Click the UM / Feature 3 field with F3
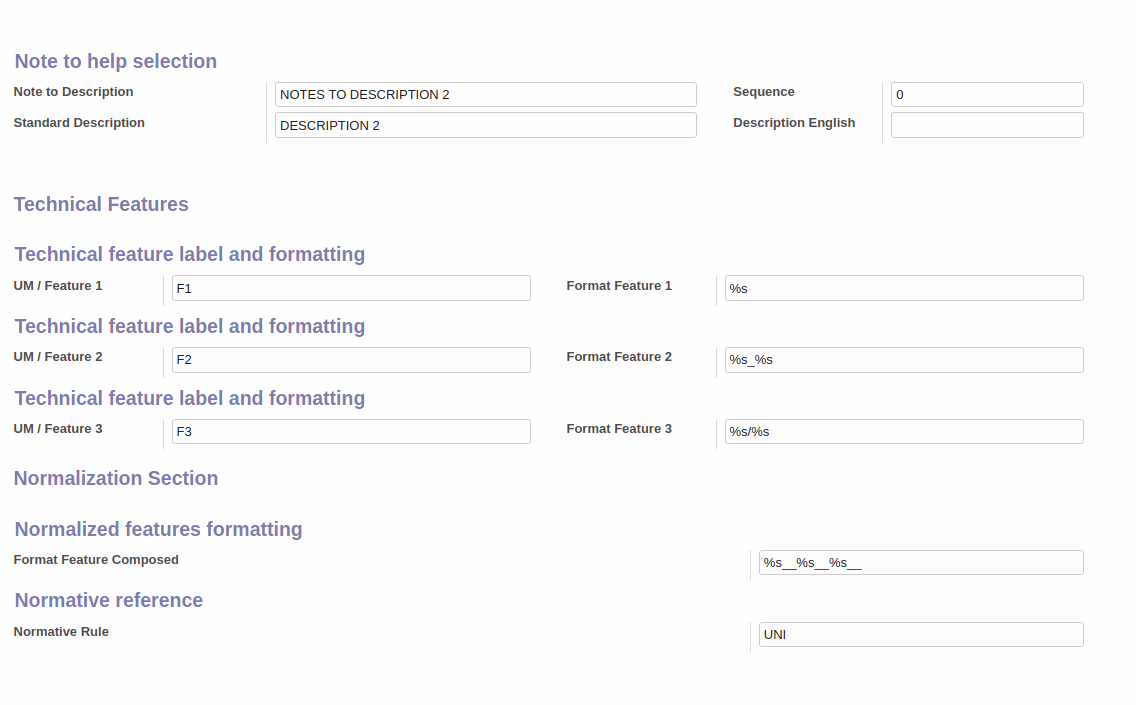1136x705 pixels. pyautogui.click(x=350, y=432)
